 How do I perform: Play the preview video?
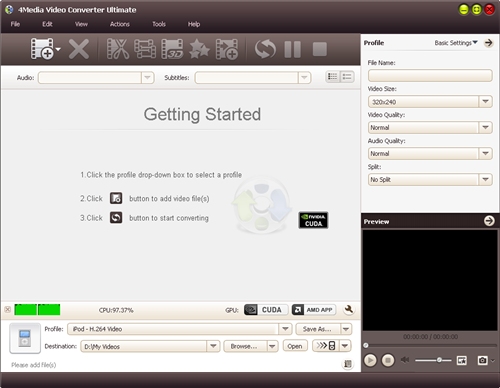(x=370, y=360)
